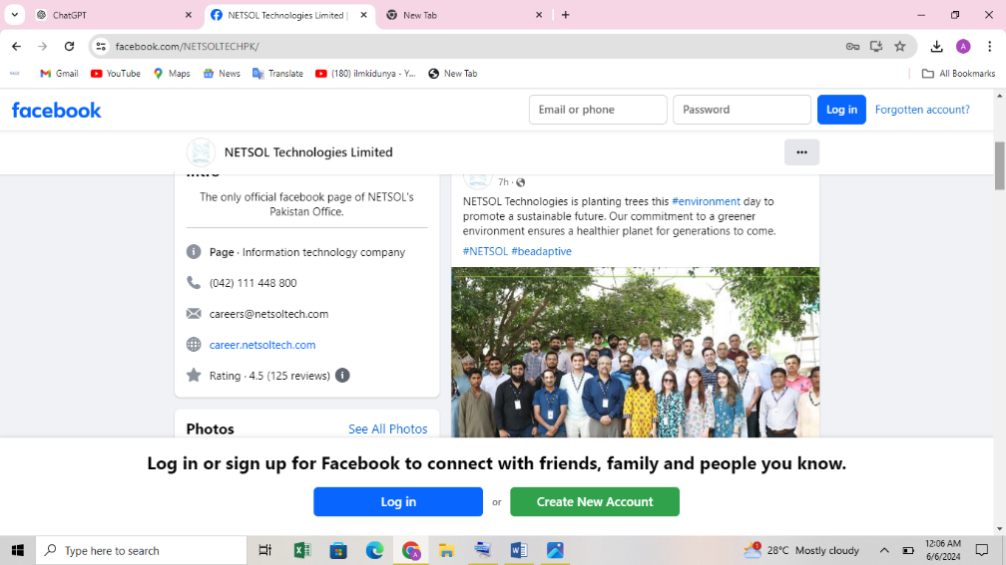Image resolution: width=1006 pixels, height=565 pixels.
Task: Close the ChatGPT tab
Action: pyautogui.click(x=188, y=15)
